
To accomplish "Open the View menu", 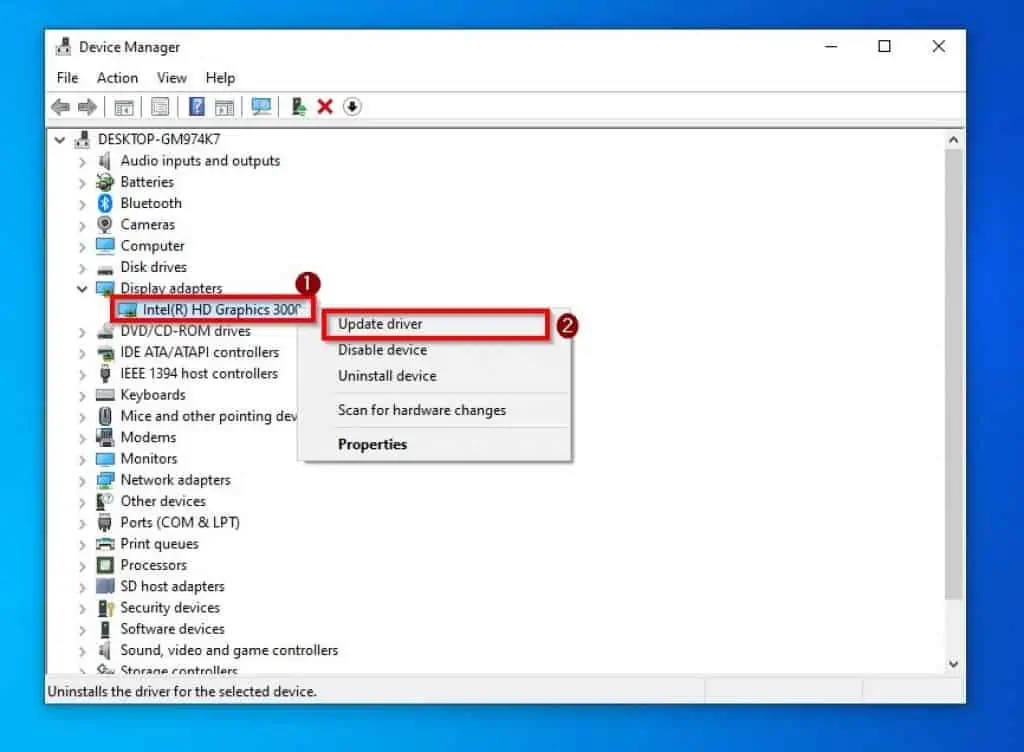I will tap(172, 78).
